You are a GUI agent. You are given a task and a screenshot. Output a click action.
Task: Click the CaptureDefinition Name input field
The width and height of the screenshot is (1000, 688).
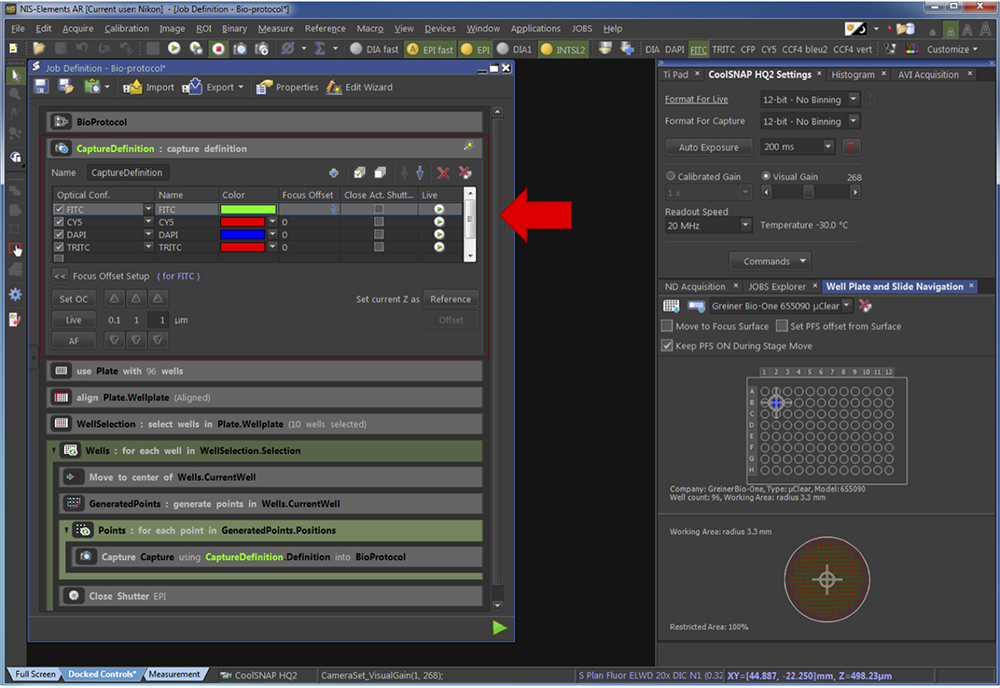pyautogui.click(x=128, y=173)
